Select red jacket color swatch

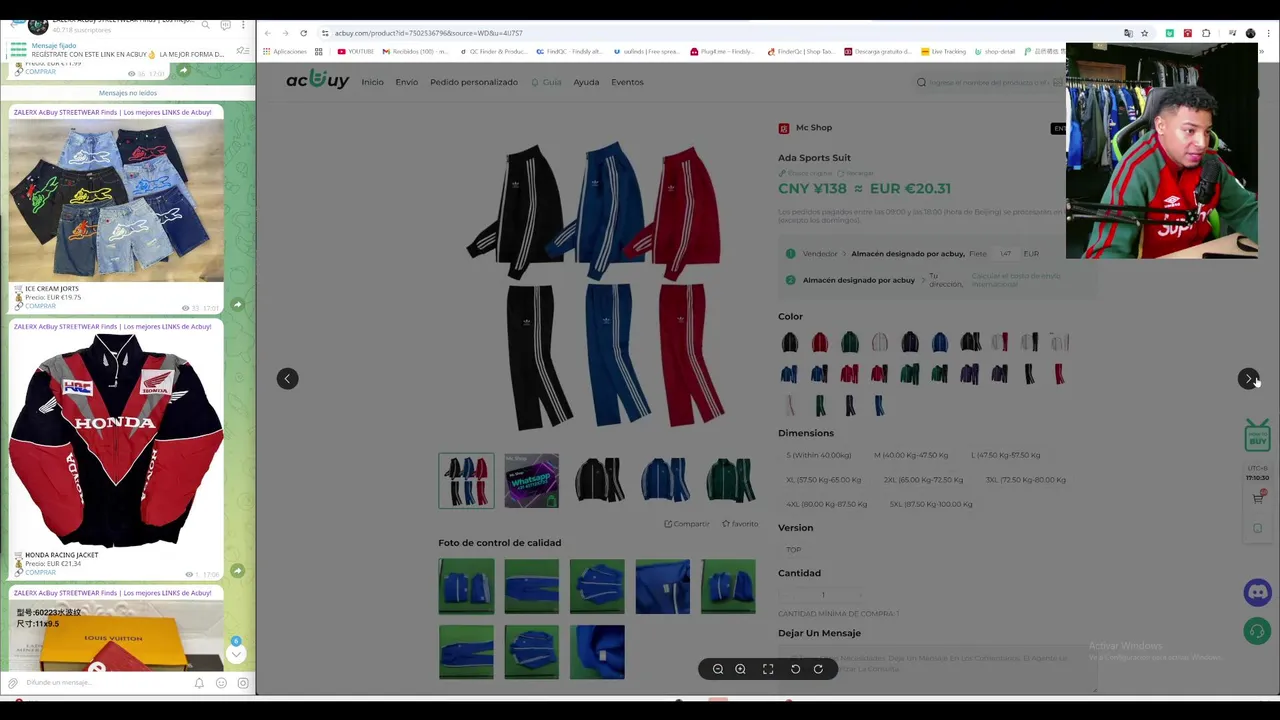pos(820,343)
